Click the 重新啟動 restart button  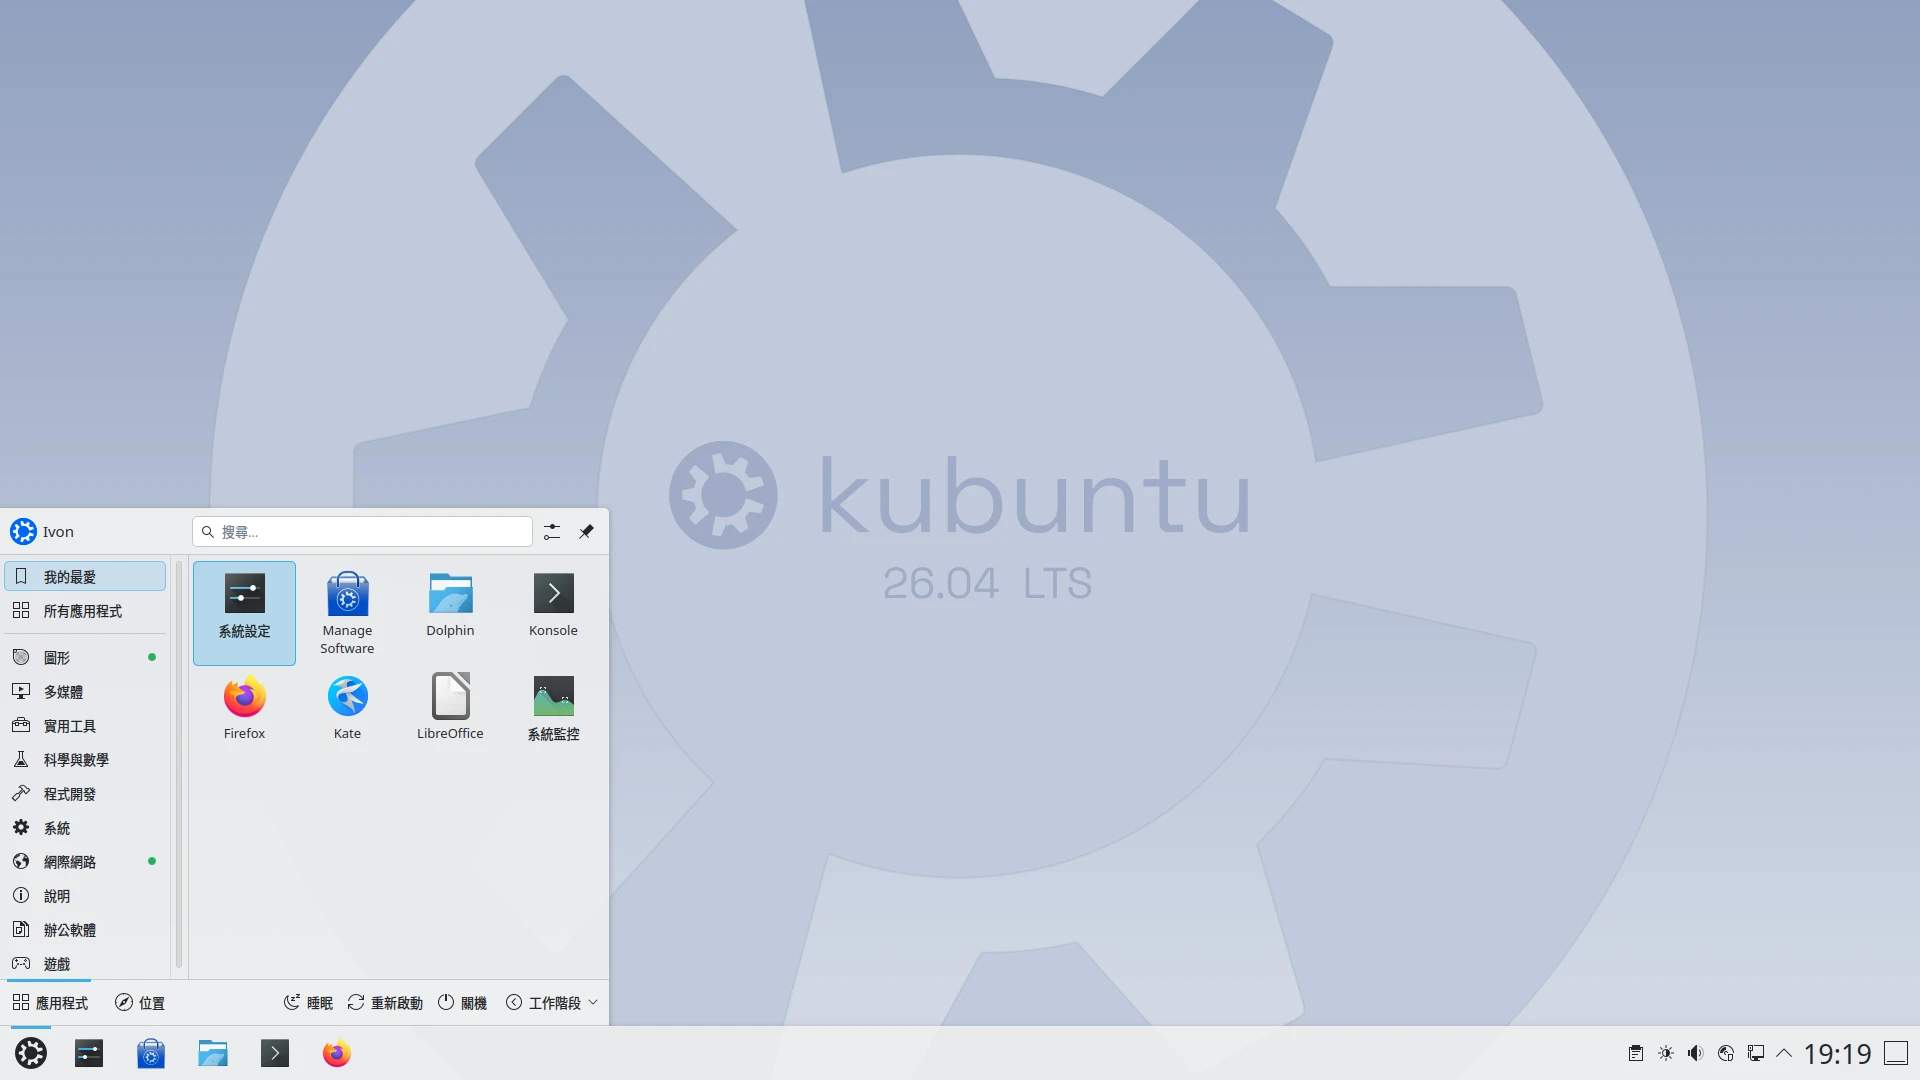pos(385,1003)
